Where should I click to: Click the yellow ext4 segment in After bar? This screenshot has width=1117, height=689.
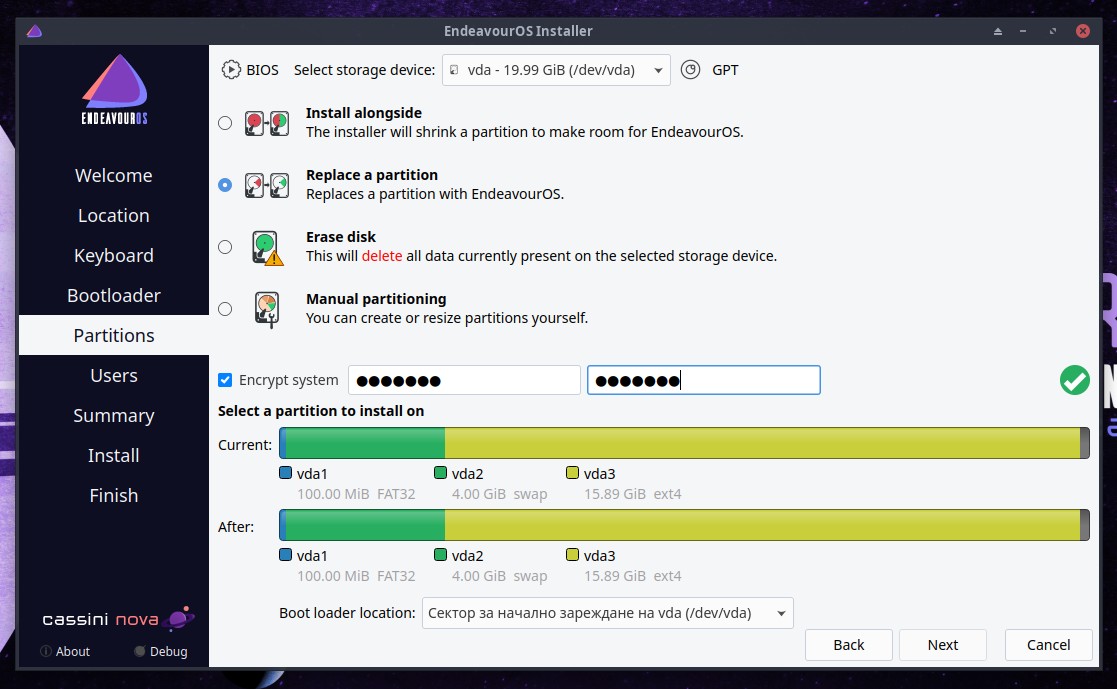(763, 525)
